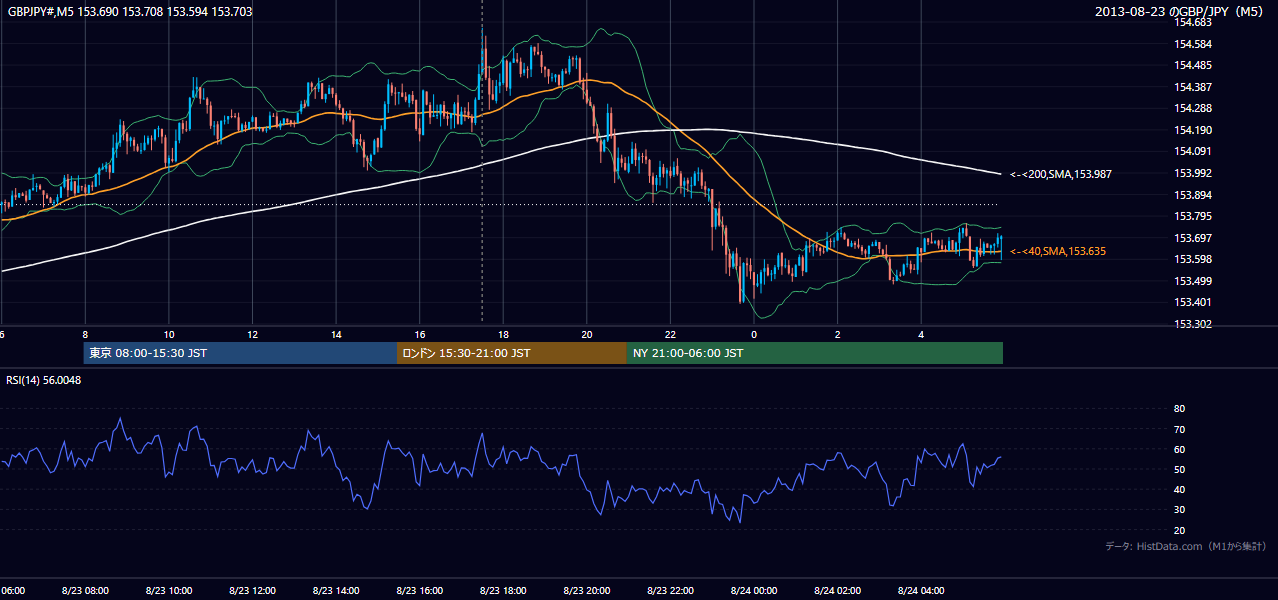
Task: Click the RSI 60 level label
Action: click(1179, 449)
